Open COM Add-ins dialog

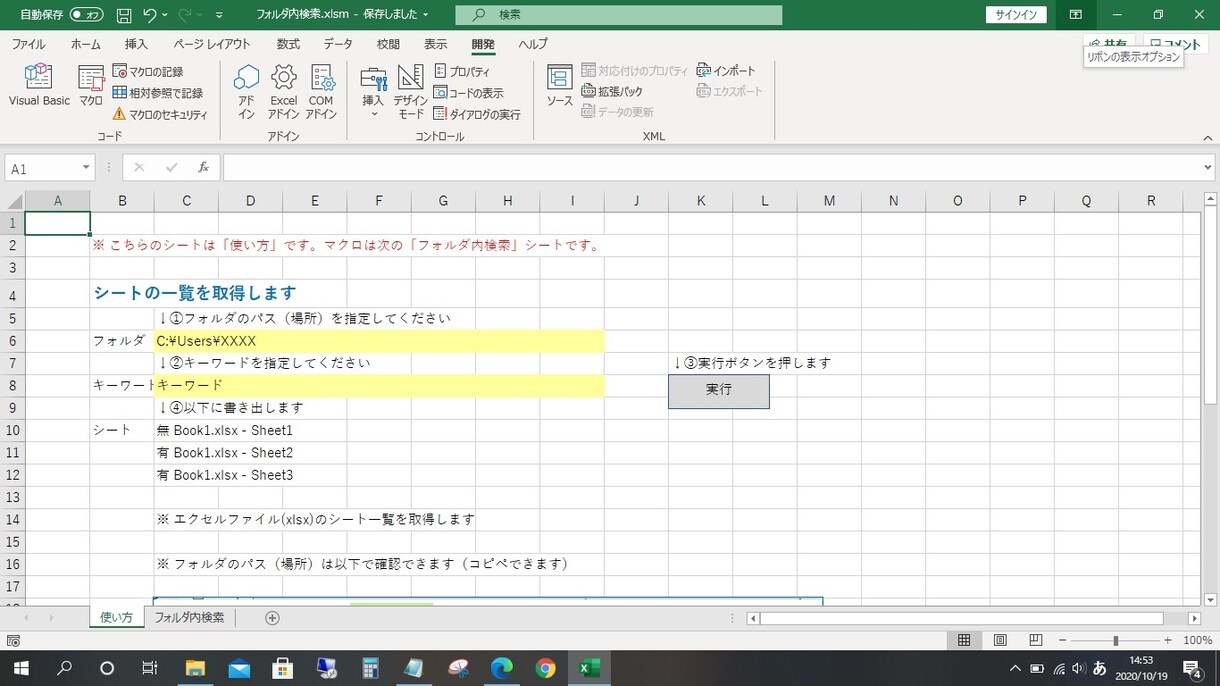click(x=321, y=92)
